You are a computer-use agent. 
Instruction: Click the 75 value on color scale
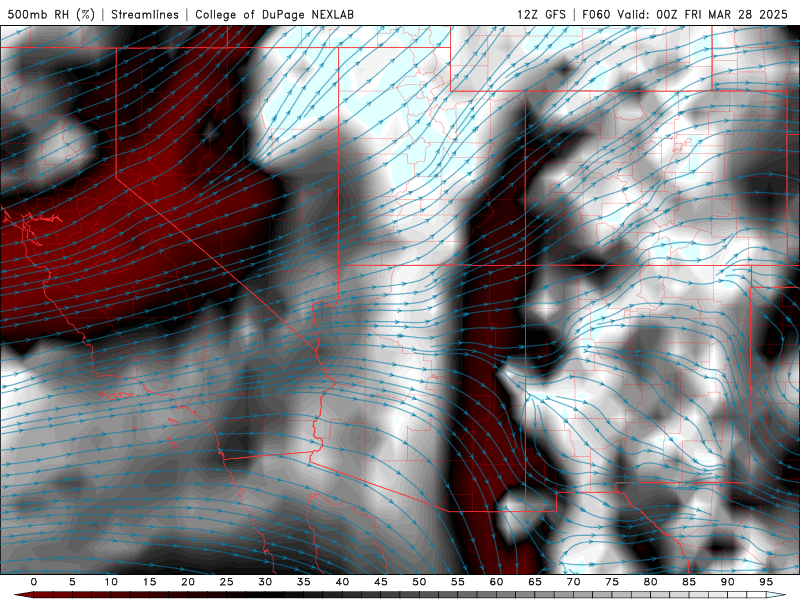(x=611, y=582)
